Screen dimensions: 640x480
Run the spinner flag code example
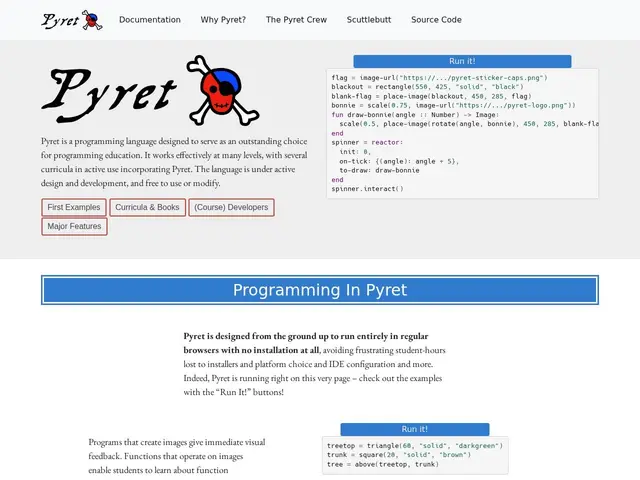point(462,61)
